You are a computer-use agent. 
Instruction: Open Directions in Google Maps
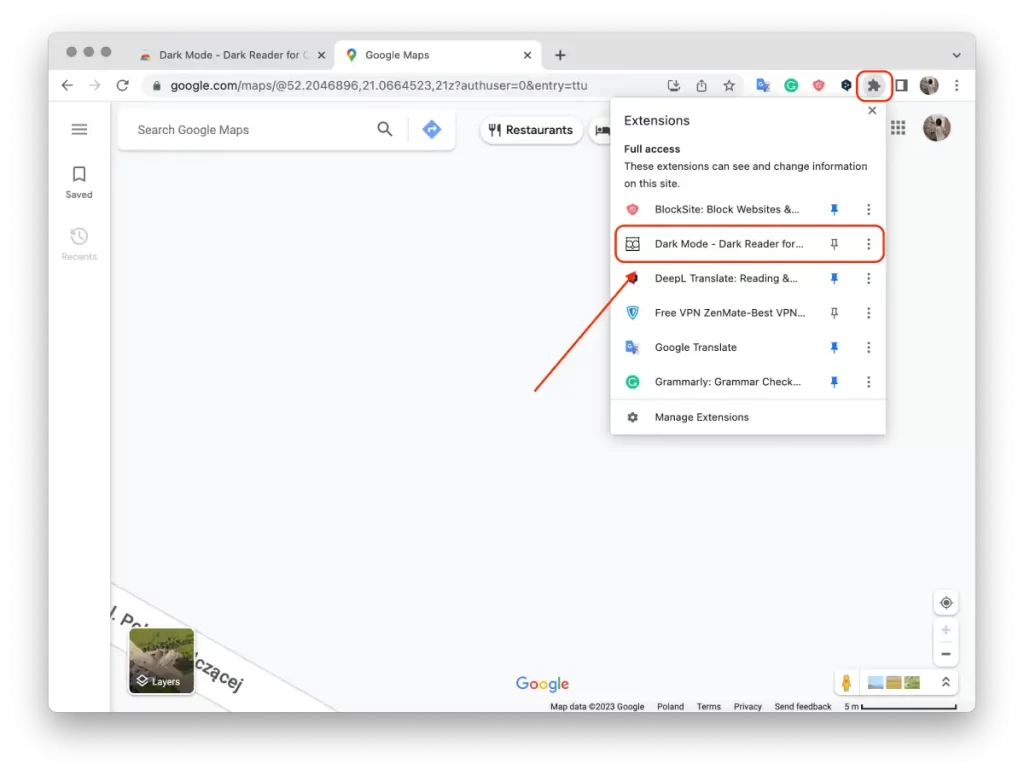[431, 129]
